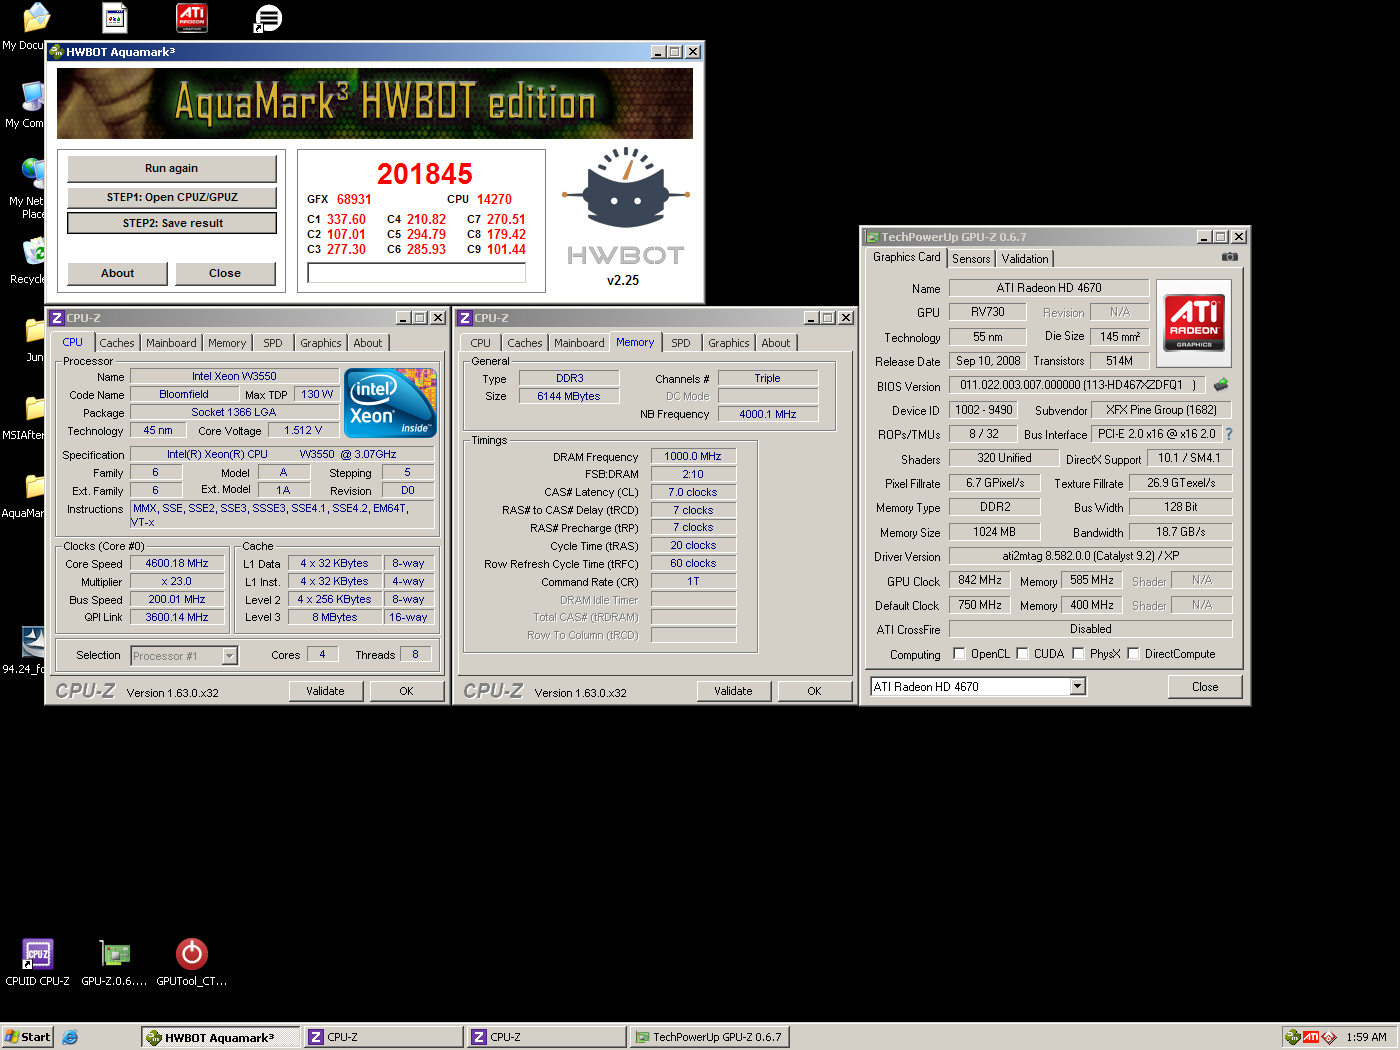
Task: Click STEP2: Save result button
Action: pos(172,223)
